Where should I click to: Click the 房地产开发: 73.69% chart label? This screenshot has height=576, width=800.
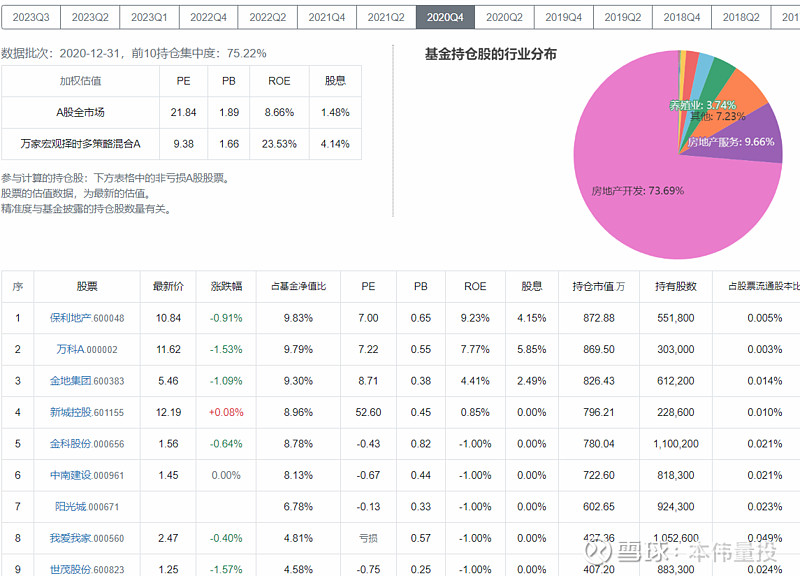click(637, 191)
